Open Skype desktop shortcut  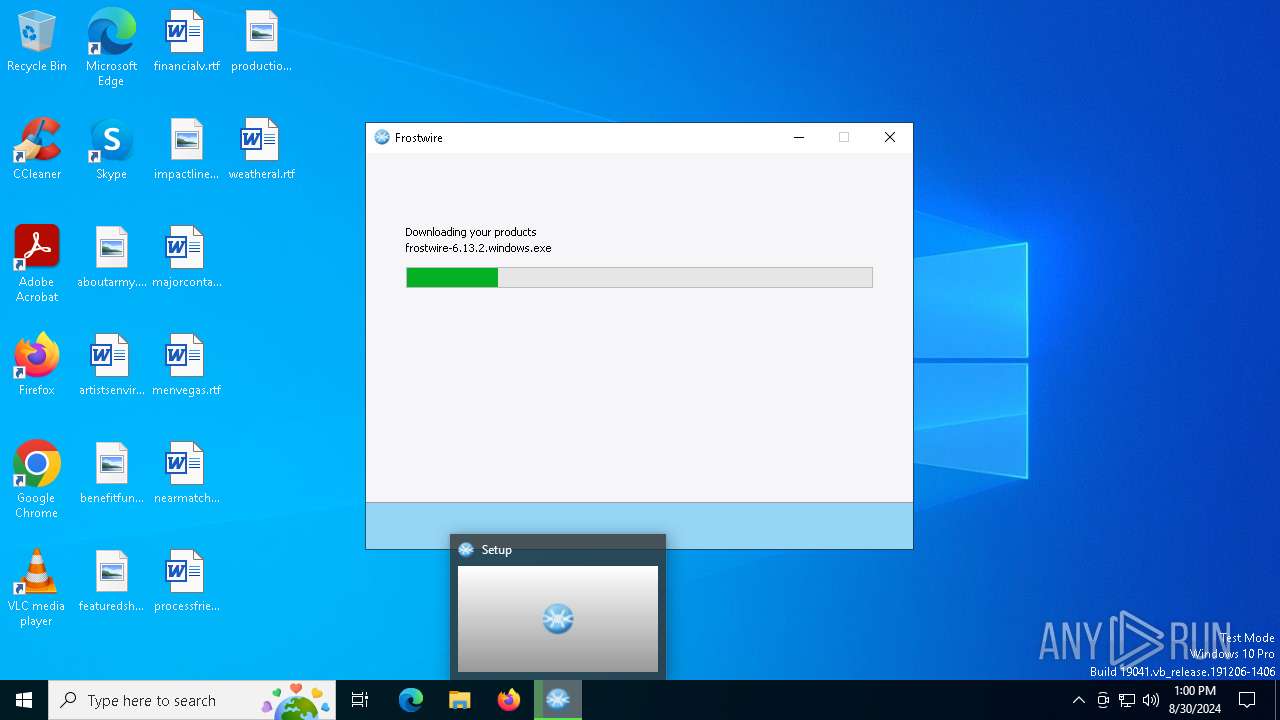tap(111, 150)
